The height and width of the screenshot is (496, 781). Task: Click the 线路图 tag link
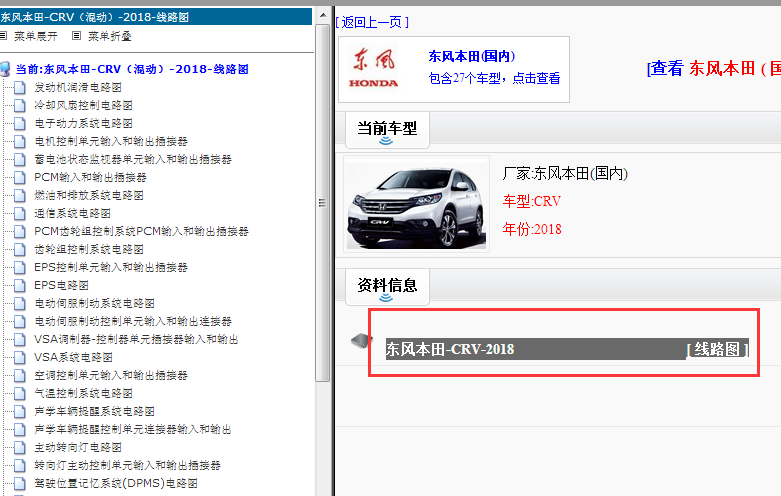pyautogui.click(x=717, y=349)
